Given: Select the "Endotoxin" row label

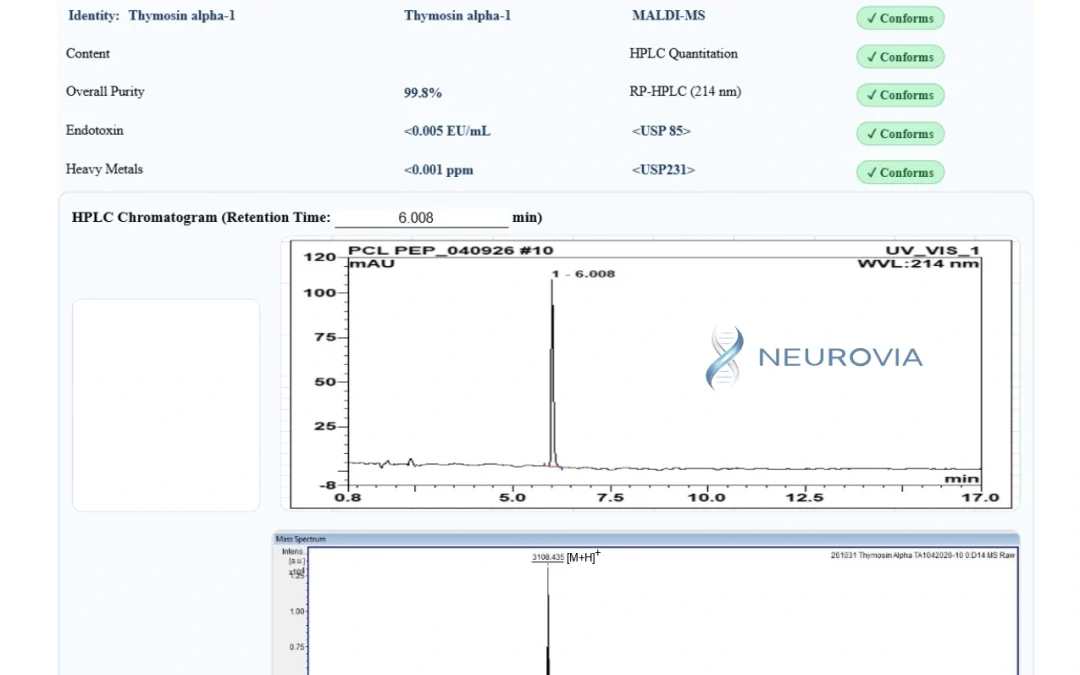Looking at the screenshot, I should pyautogui.click(x=94, y=130).
